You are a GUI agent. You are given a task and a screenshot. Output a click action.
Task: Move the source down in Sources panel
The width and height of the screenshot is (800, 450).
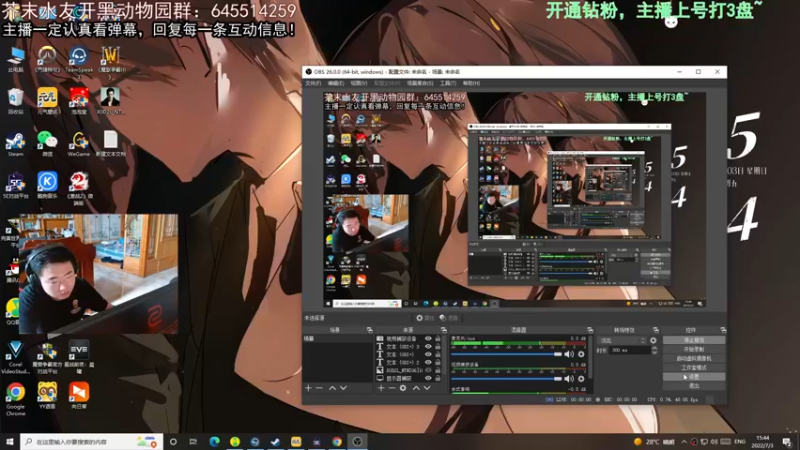[x=427, y=388]
